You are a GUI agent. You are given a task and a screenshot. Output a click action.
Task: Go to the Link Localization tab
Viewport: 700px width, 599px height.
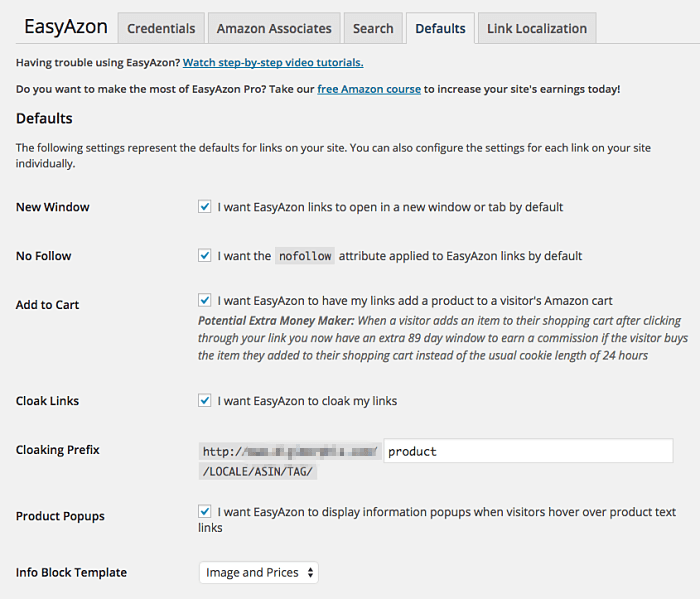coord(537,28)
